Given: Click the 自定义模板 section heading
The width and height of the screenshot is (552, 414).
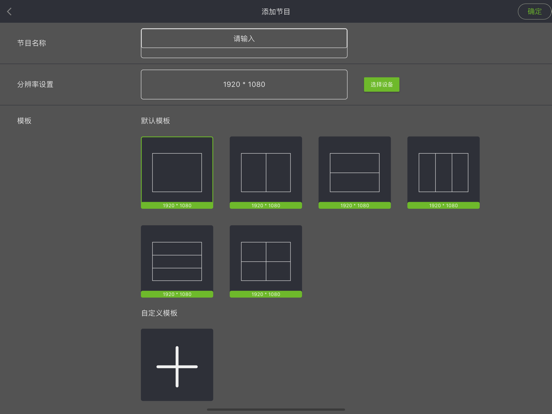Looking at the screenshot, I should [159, 313].
